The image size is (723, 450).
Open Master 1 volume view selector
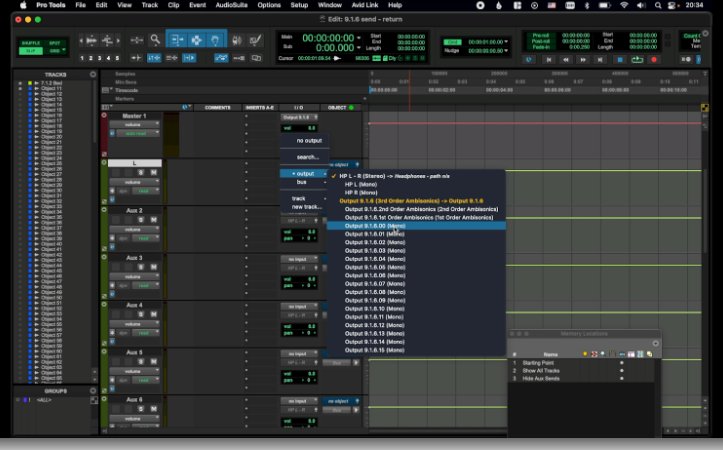tap(134, 124)
